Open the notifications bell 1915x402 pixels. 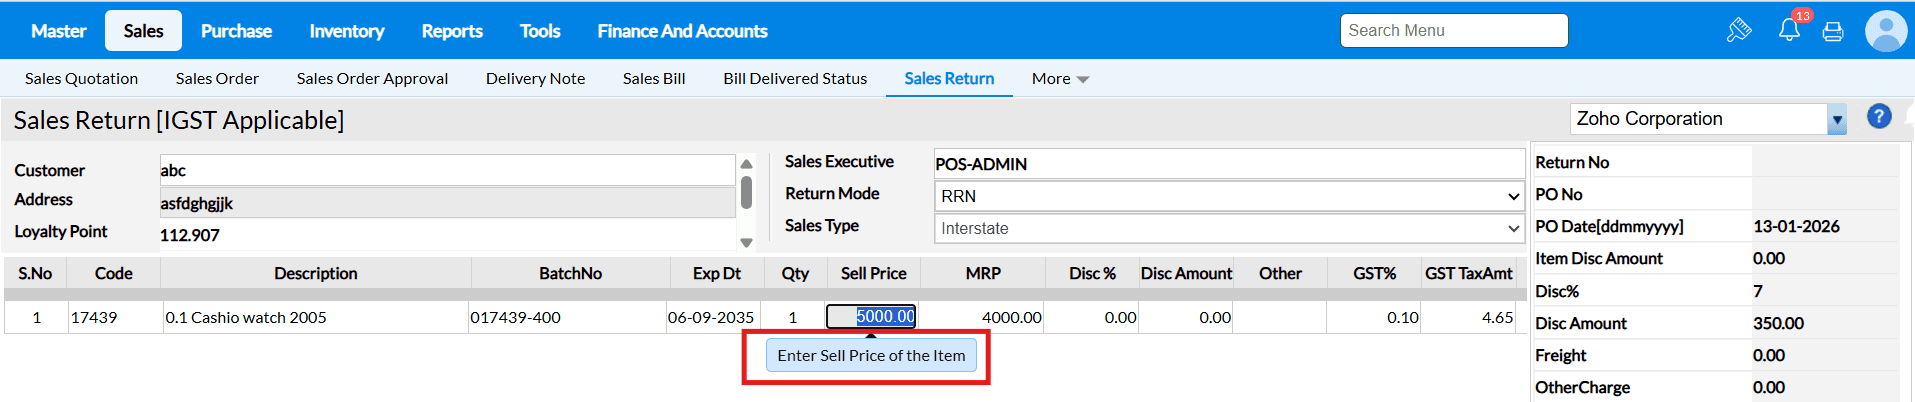coord(1789,30)
